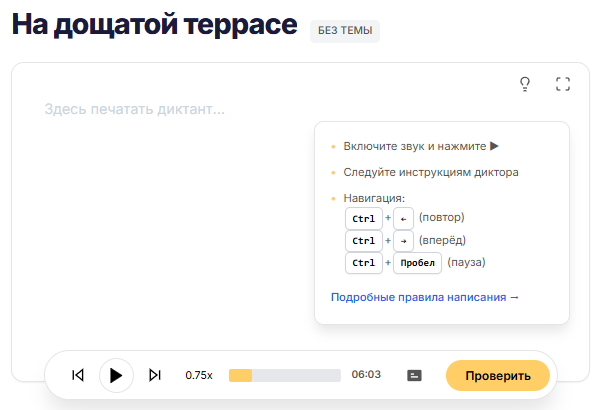Click the (вперёд) label
599x410 pixels.
tap(442, 240)
